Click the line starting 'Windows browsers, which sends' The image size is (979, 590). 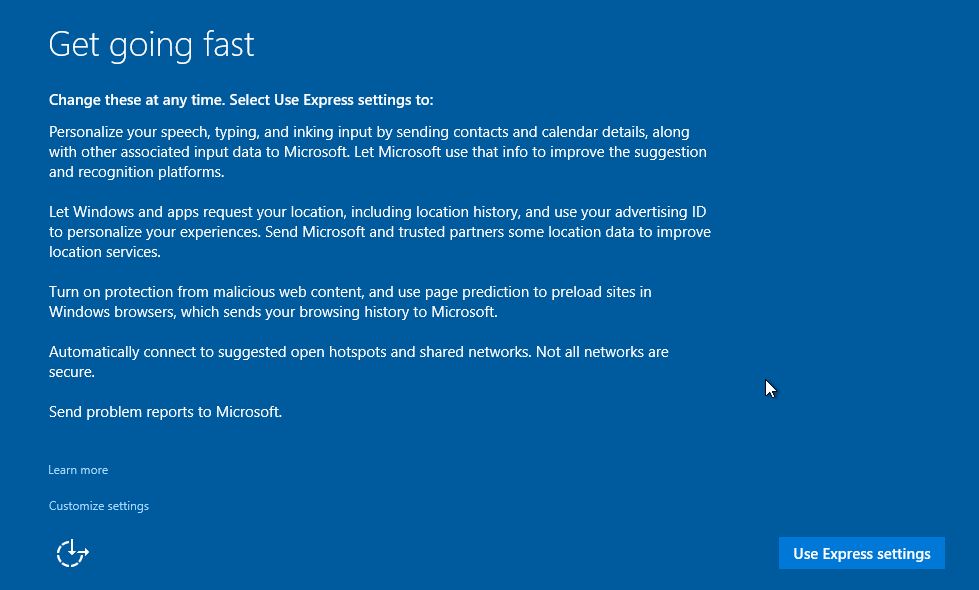pyautogui.click(x=273, y=312)
